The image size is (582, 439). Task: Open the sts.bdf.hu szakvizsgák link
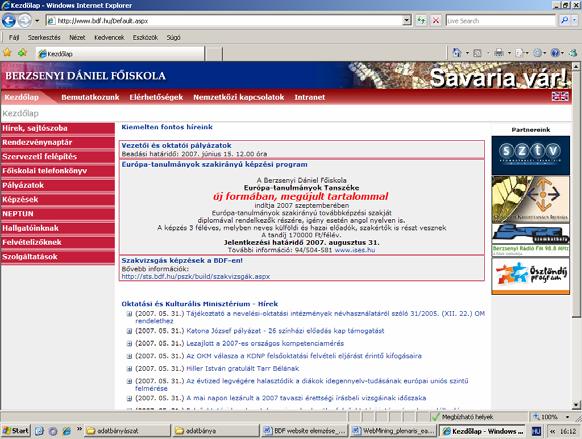196,276
